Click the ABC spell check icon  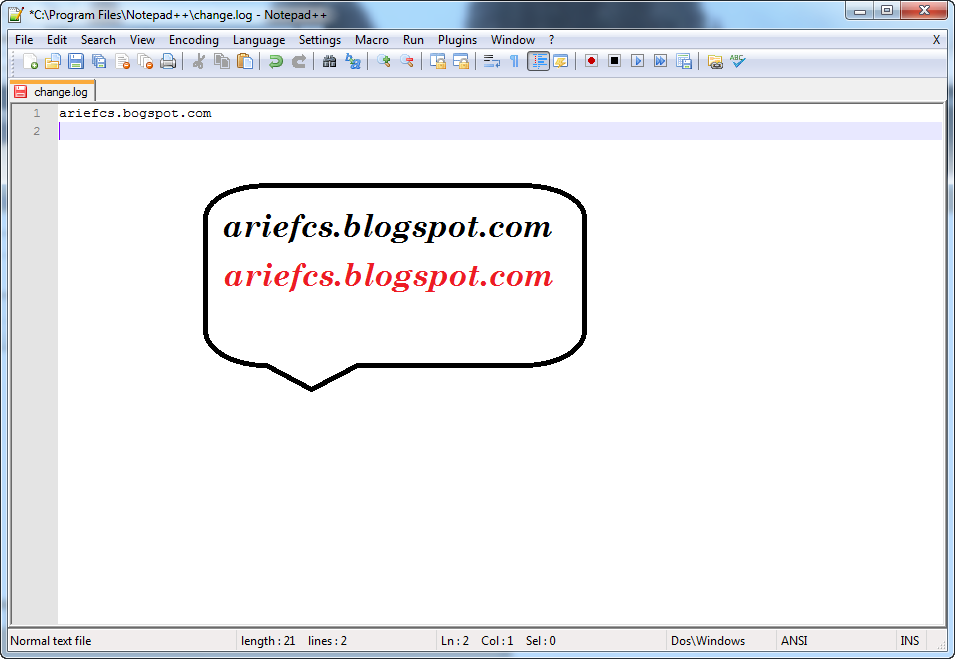coord(738,61)
